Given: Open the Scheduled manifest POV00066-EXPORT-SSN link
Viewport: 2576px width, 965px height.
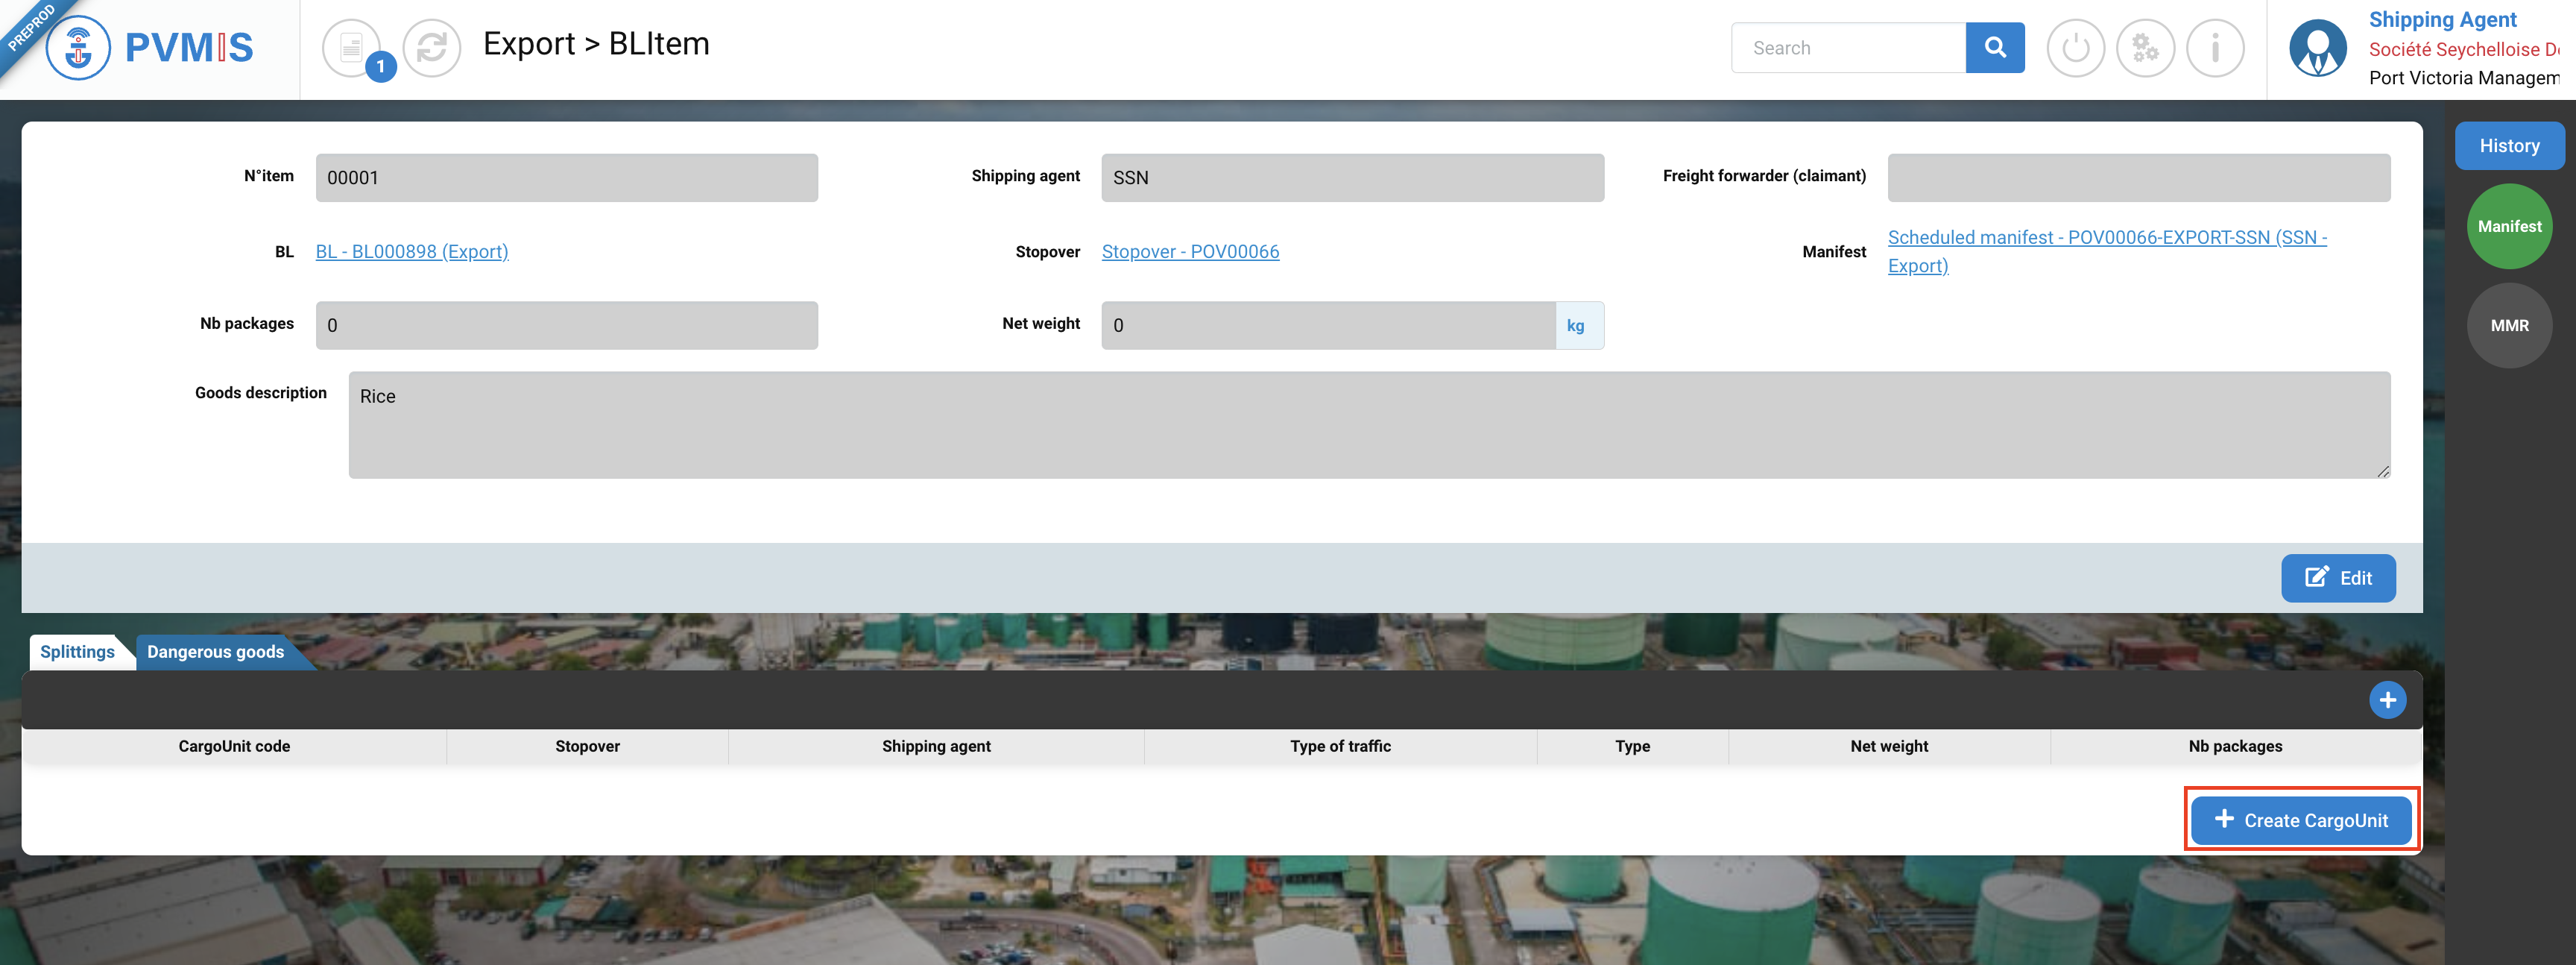Looking at the screenshot, I should [2106, 238].
